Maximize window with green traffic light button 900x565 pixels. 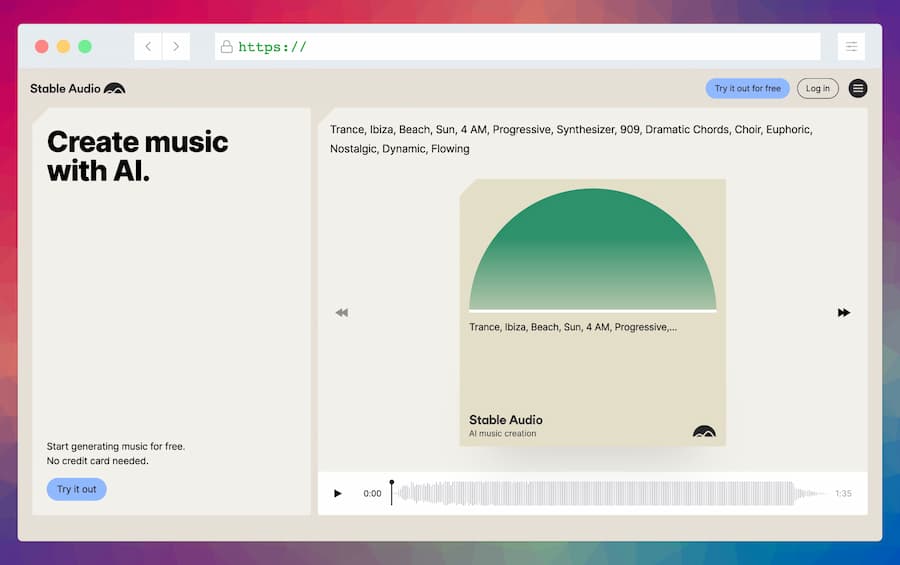(x=85, y=47)
